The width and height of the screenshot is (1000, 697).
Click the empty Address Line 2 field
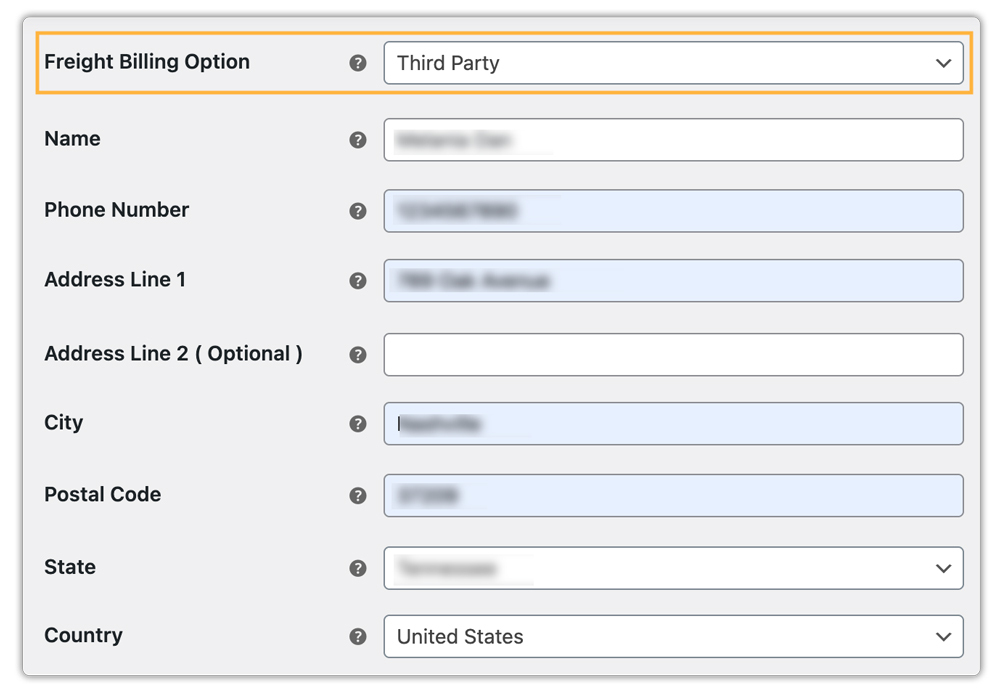pyautogui.click(x=674, y=354)
